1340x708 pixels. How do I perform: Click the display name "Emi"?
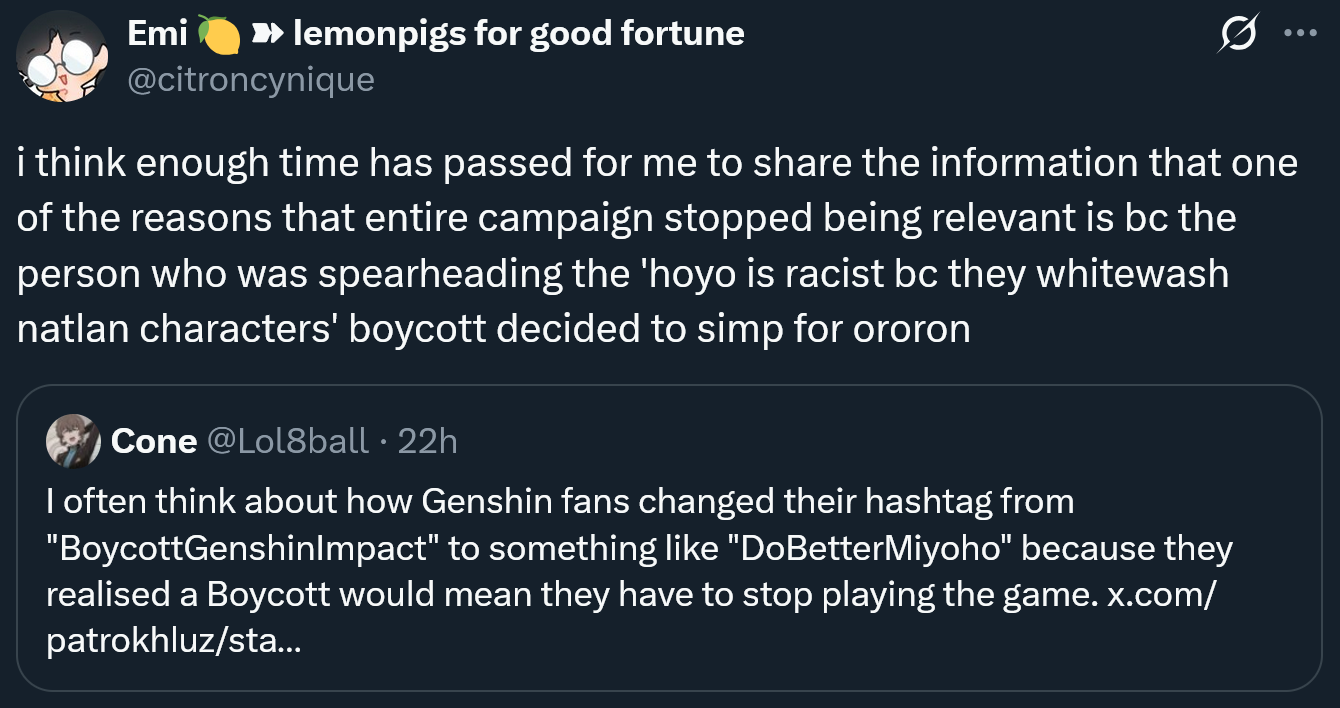tap(157, 34)
